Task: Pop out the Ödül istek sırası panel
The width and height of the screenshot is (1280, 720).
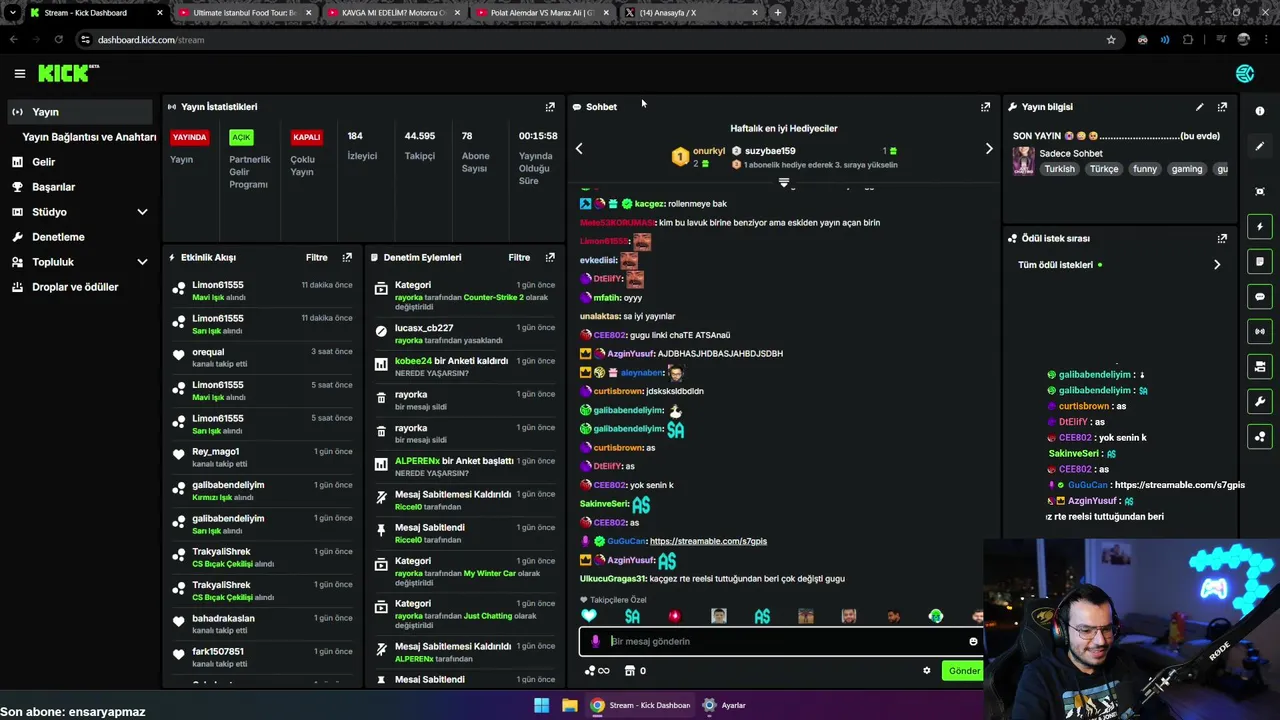Action: 1222,239
